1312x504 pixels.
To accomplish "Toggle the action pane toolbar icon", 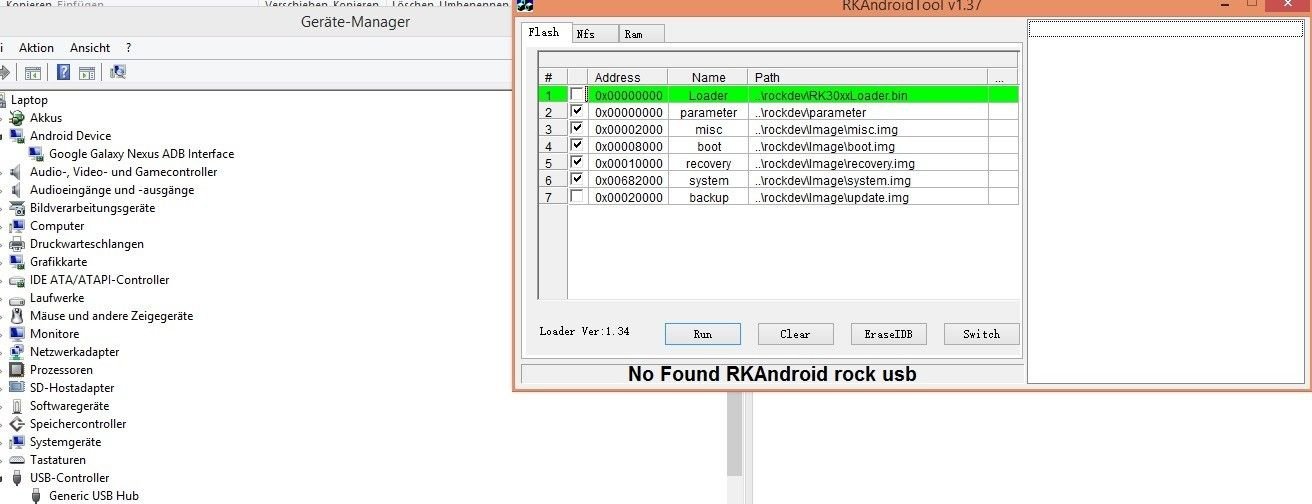I will coord(87,72).
